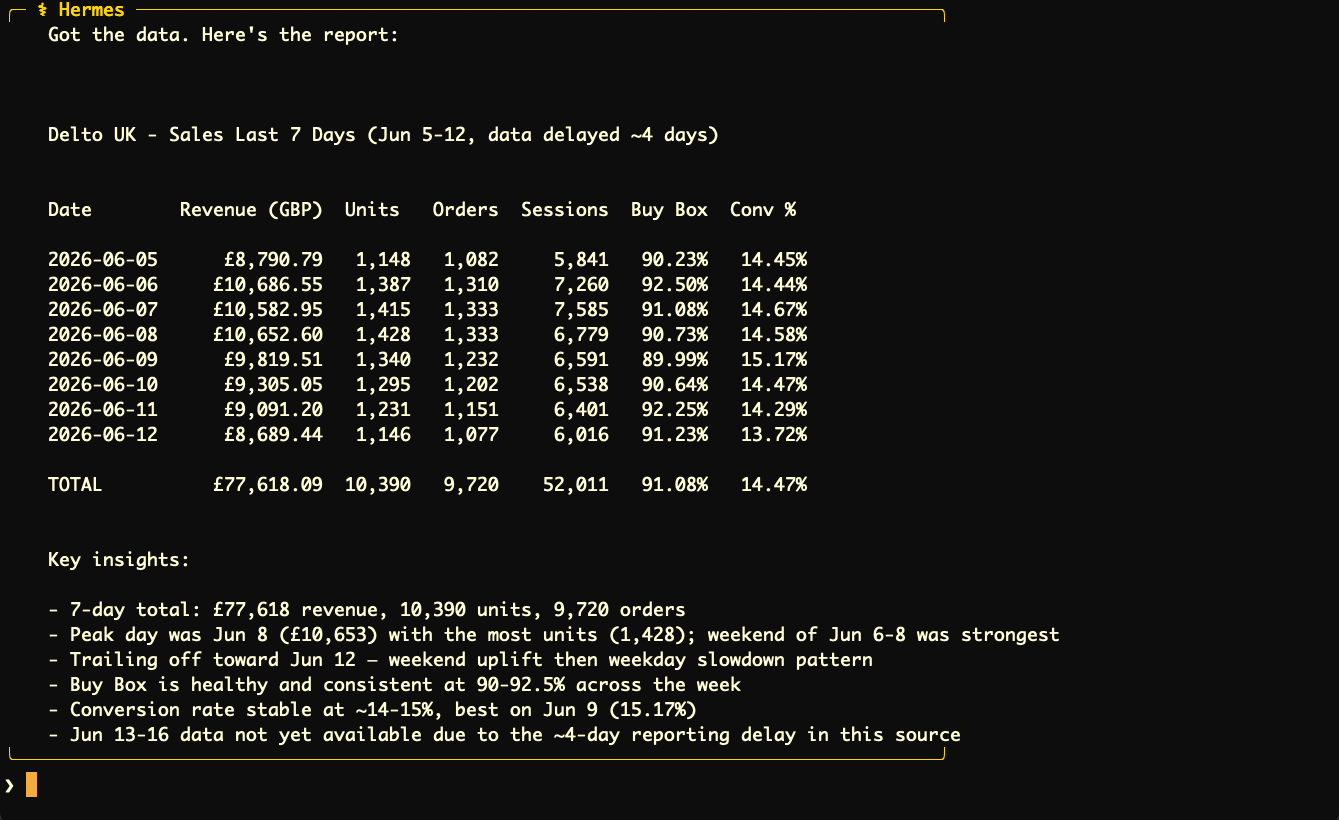This screenshot has height=820, width=1339.
Task: Click the Revenue (GBP) column header
Action: 251,210
